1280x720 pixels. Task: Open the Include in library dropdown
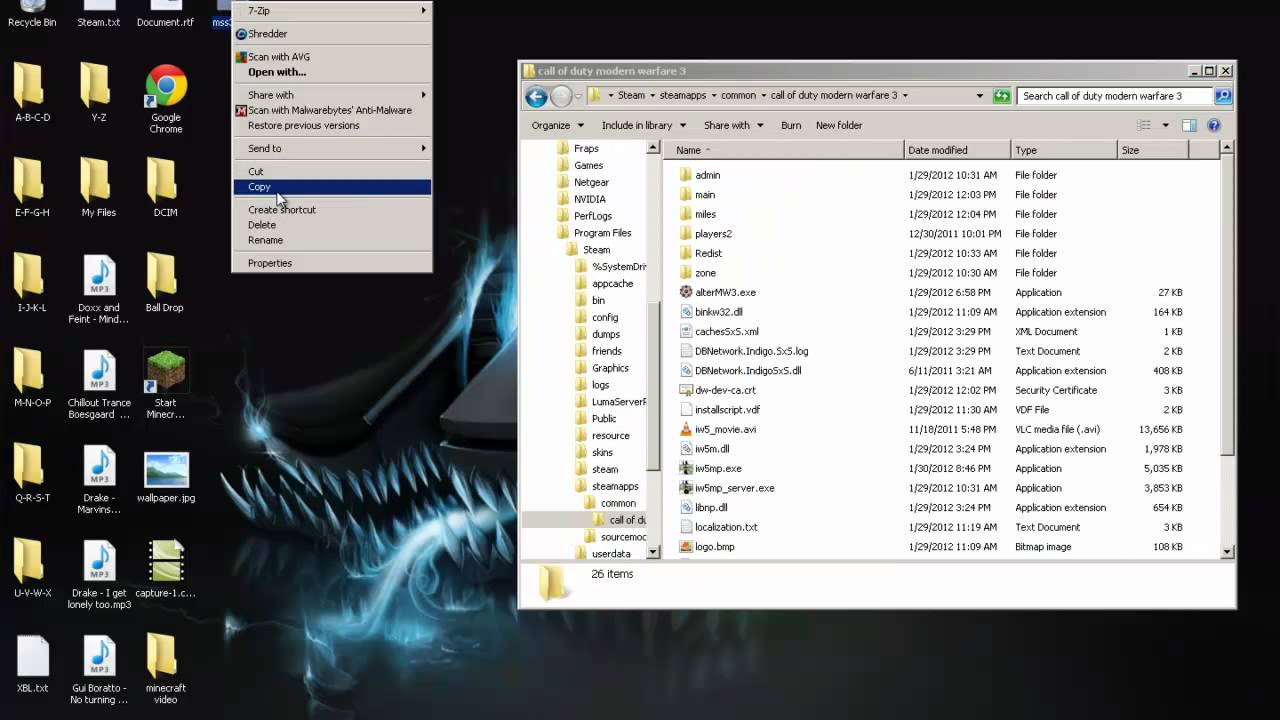(644, 126)
